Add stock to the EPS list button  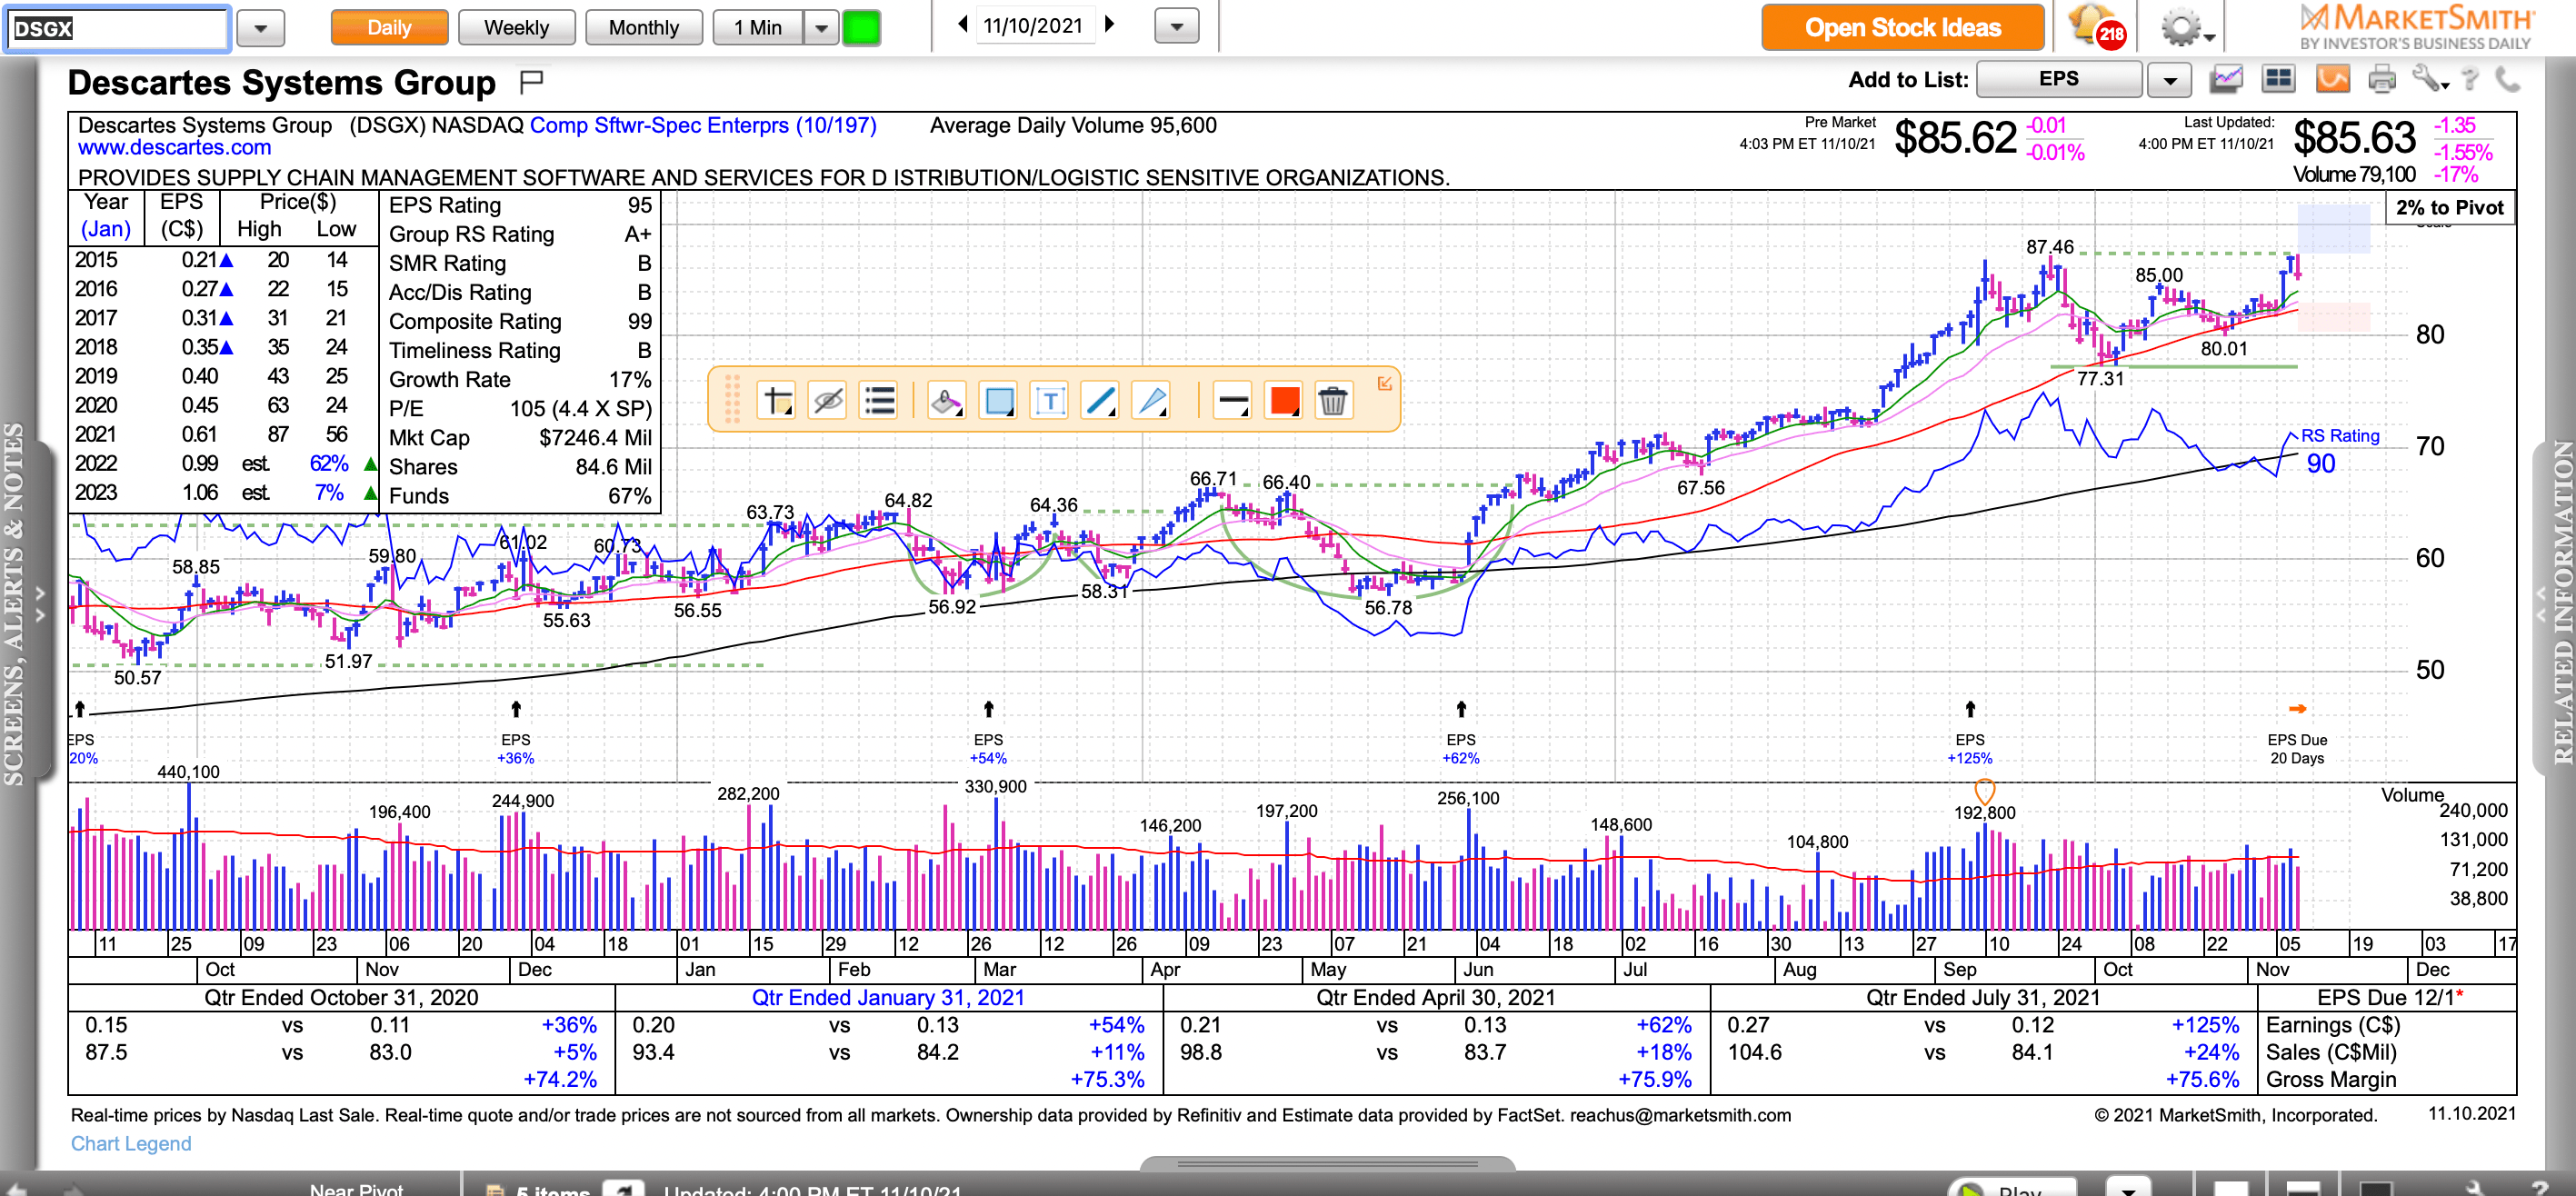(x=2059, y=79)
